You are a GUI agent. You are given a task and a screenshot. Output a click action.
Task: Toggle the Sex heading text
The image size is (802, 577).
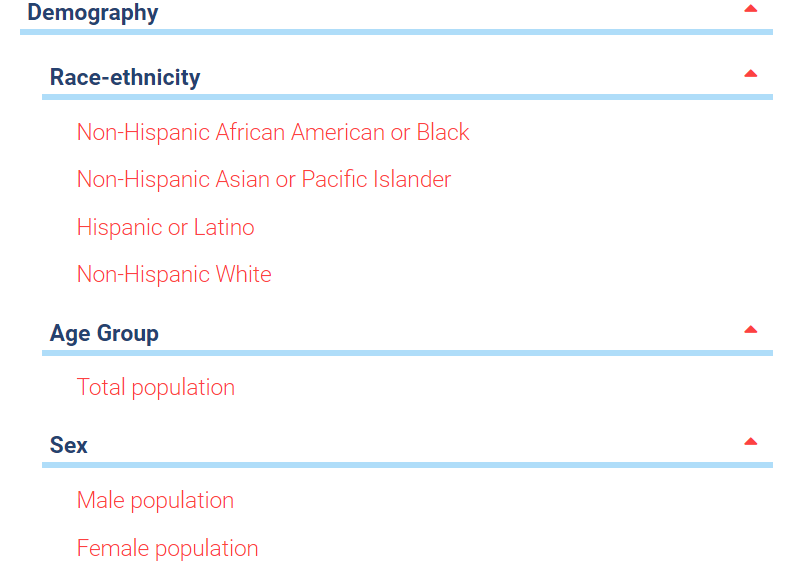point(69,445)
